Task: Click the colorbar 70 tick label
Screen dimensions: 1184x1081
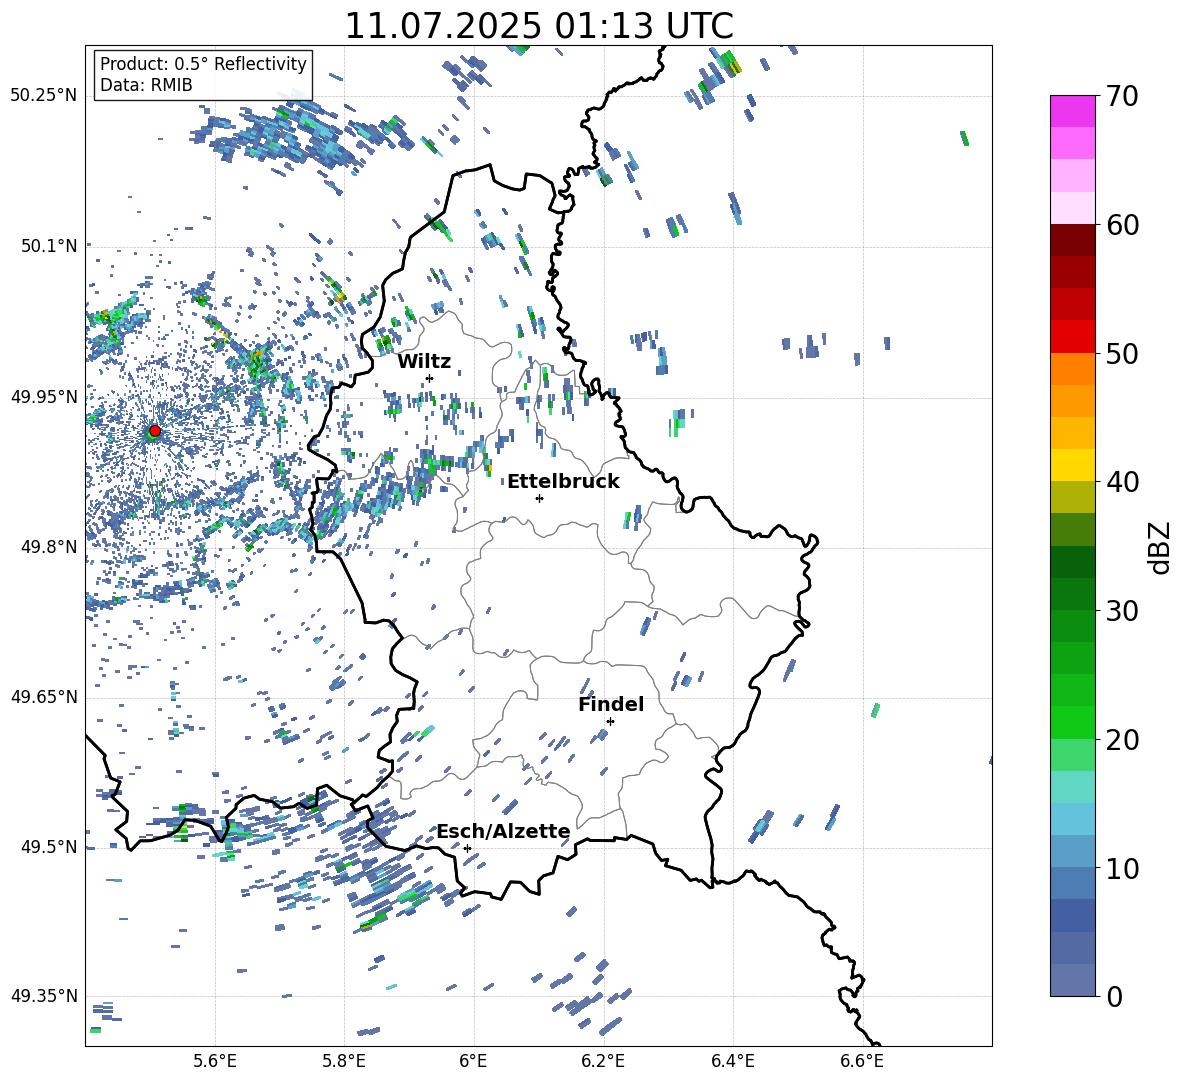Action: 1122,97
